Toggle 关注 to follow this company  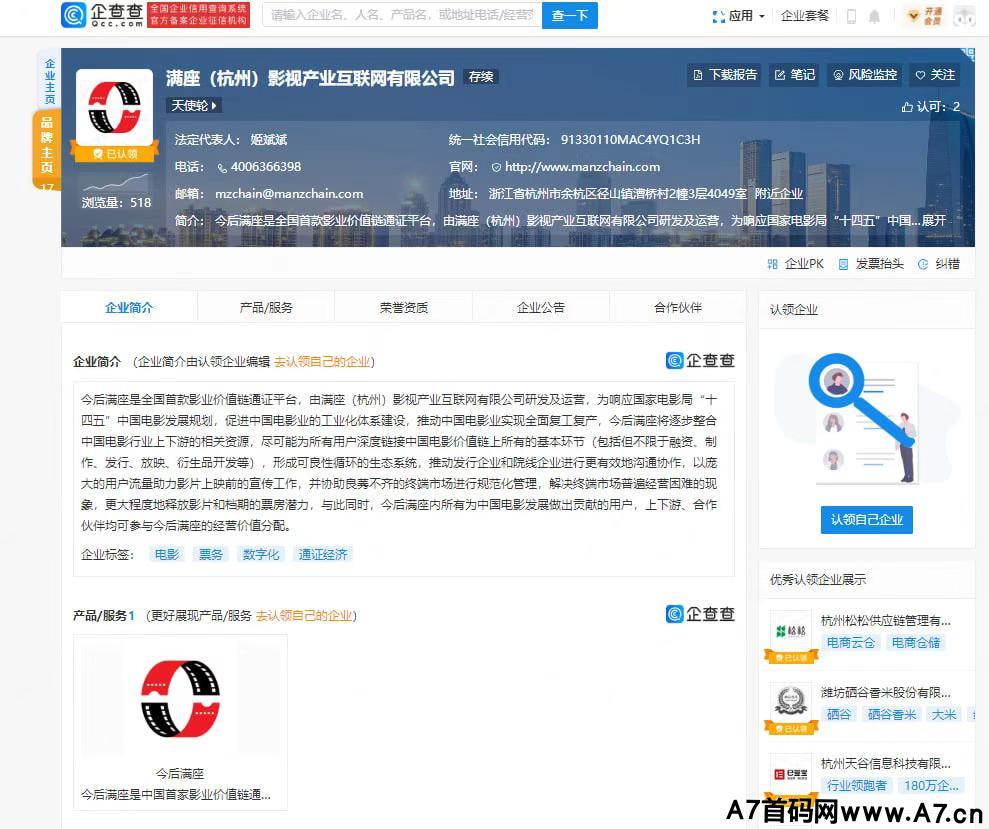click(934, 75)
